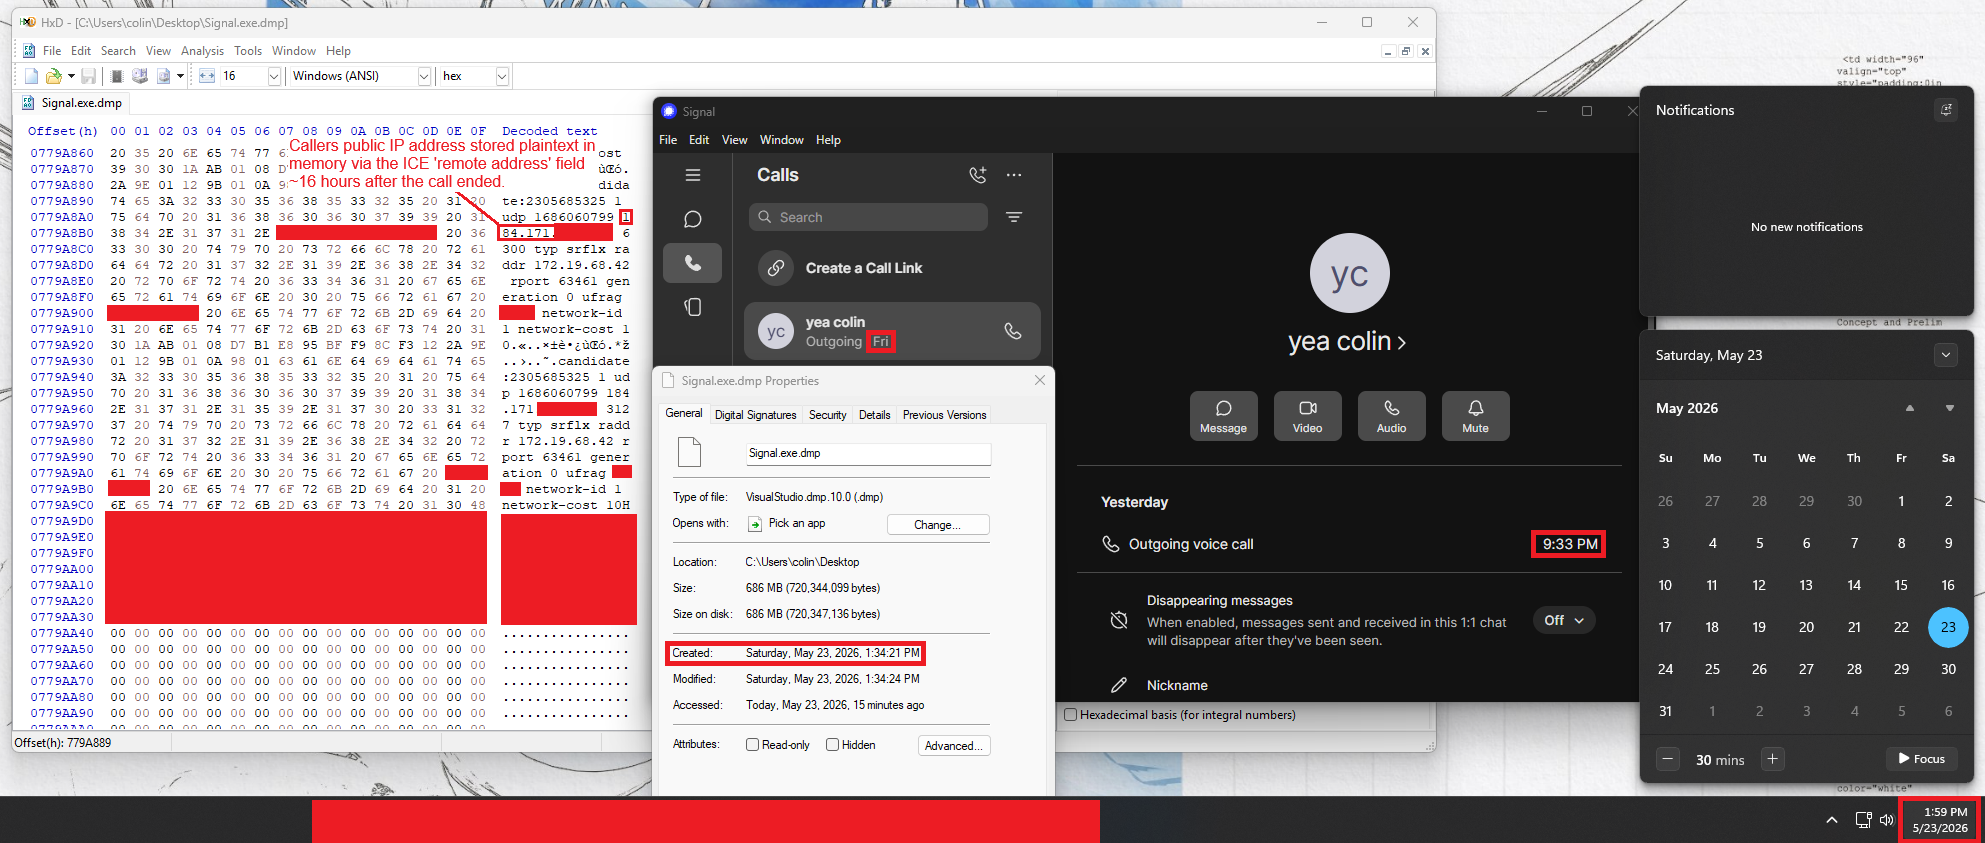1985x843 pixels.
Task: Click the Open disk icon in HxD toolbar
Action: tap(140, 76)
